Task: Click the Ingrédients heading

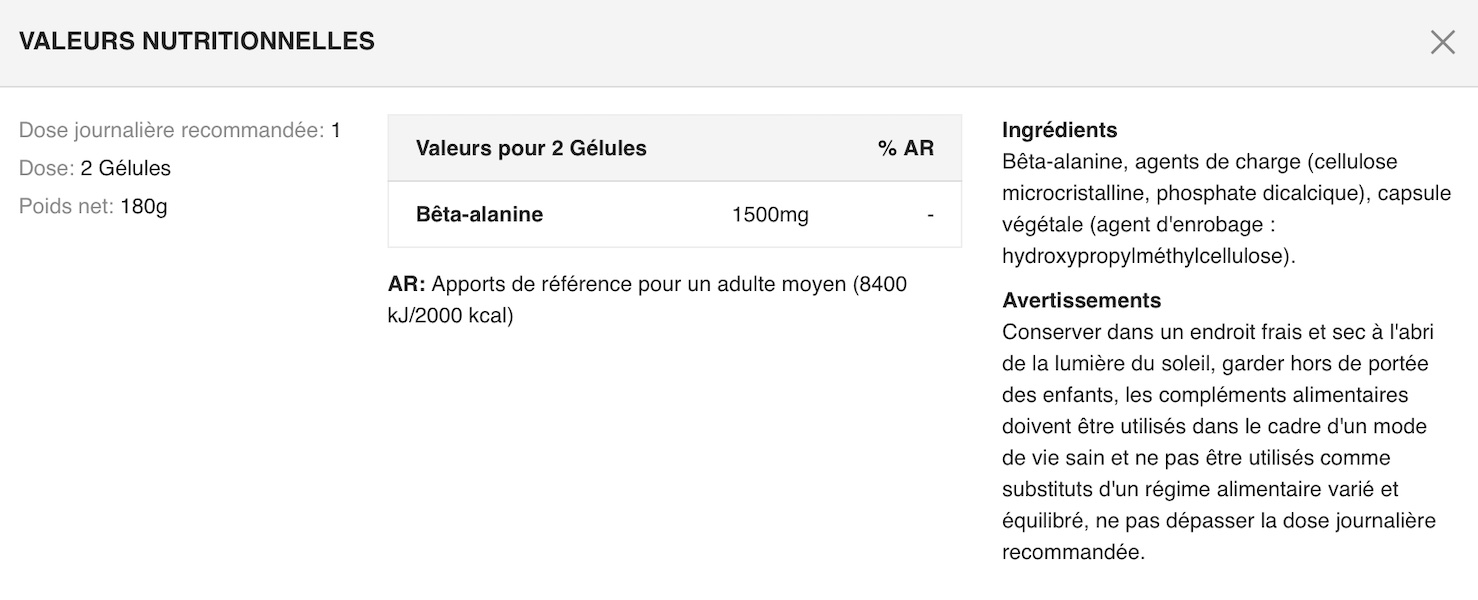Action: coord(1059,130)
